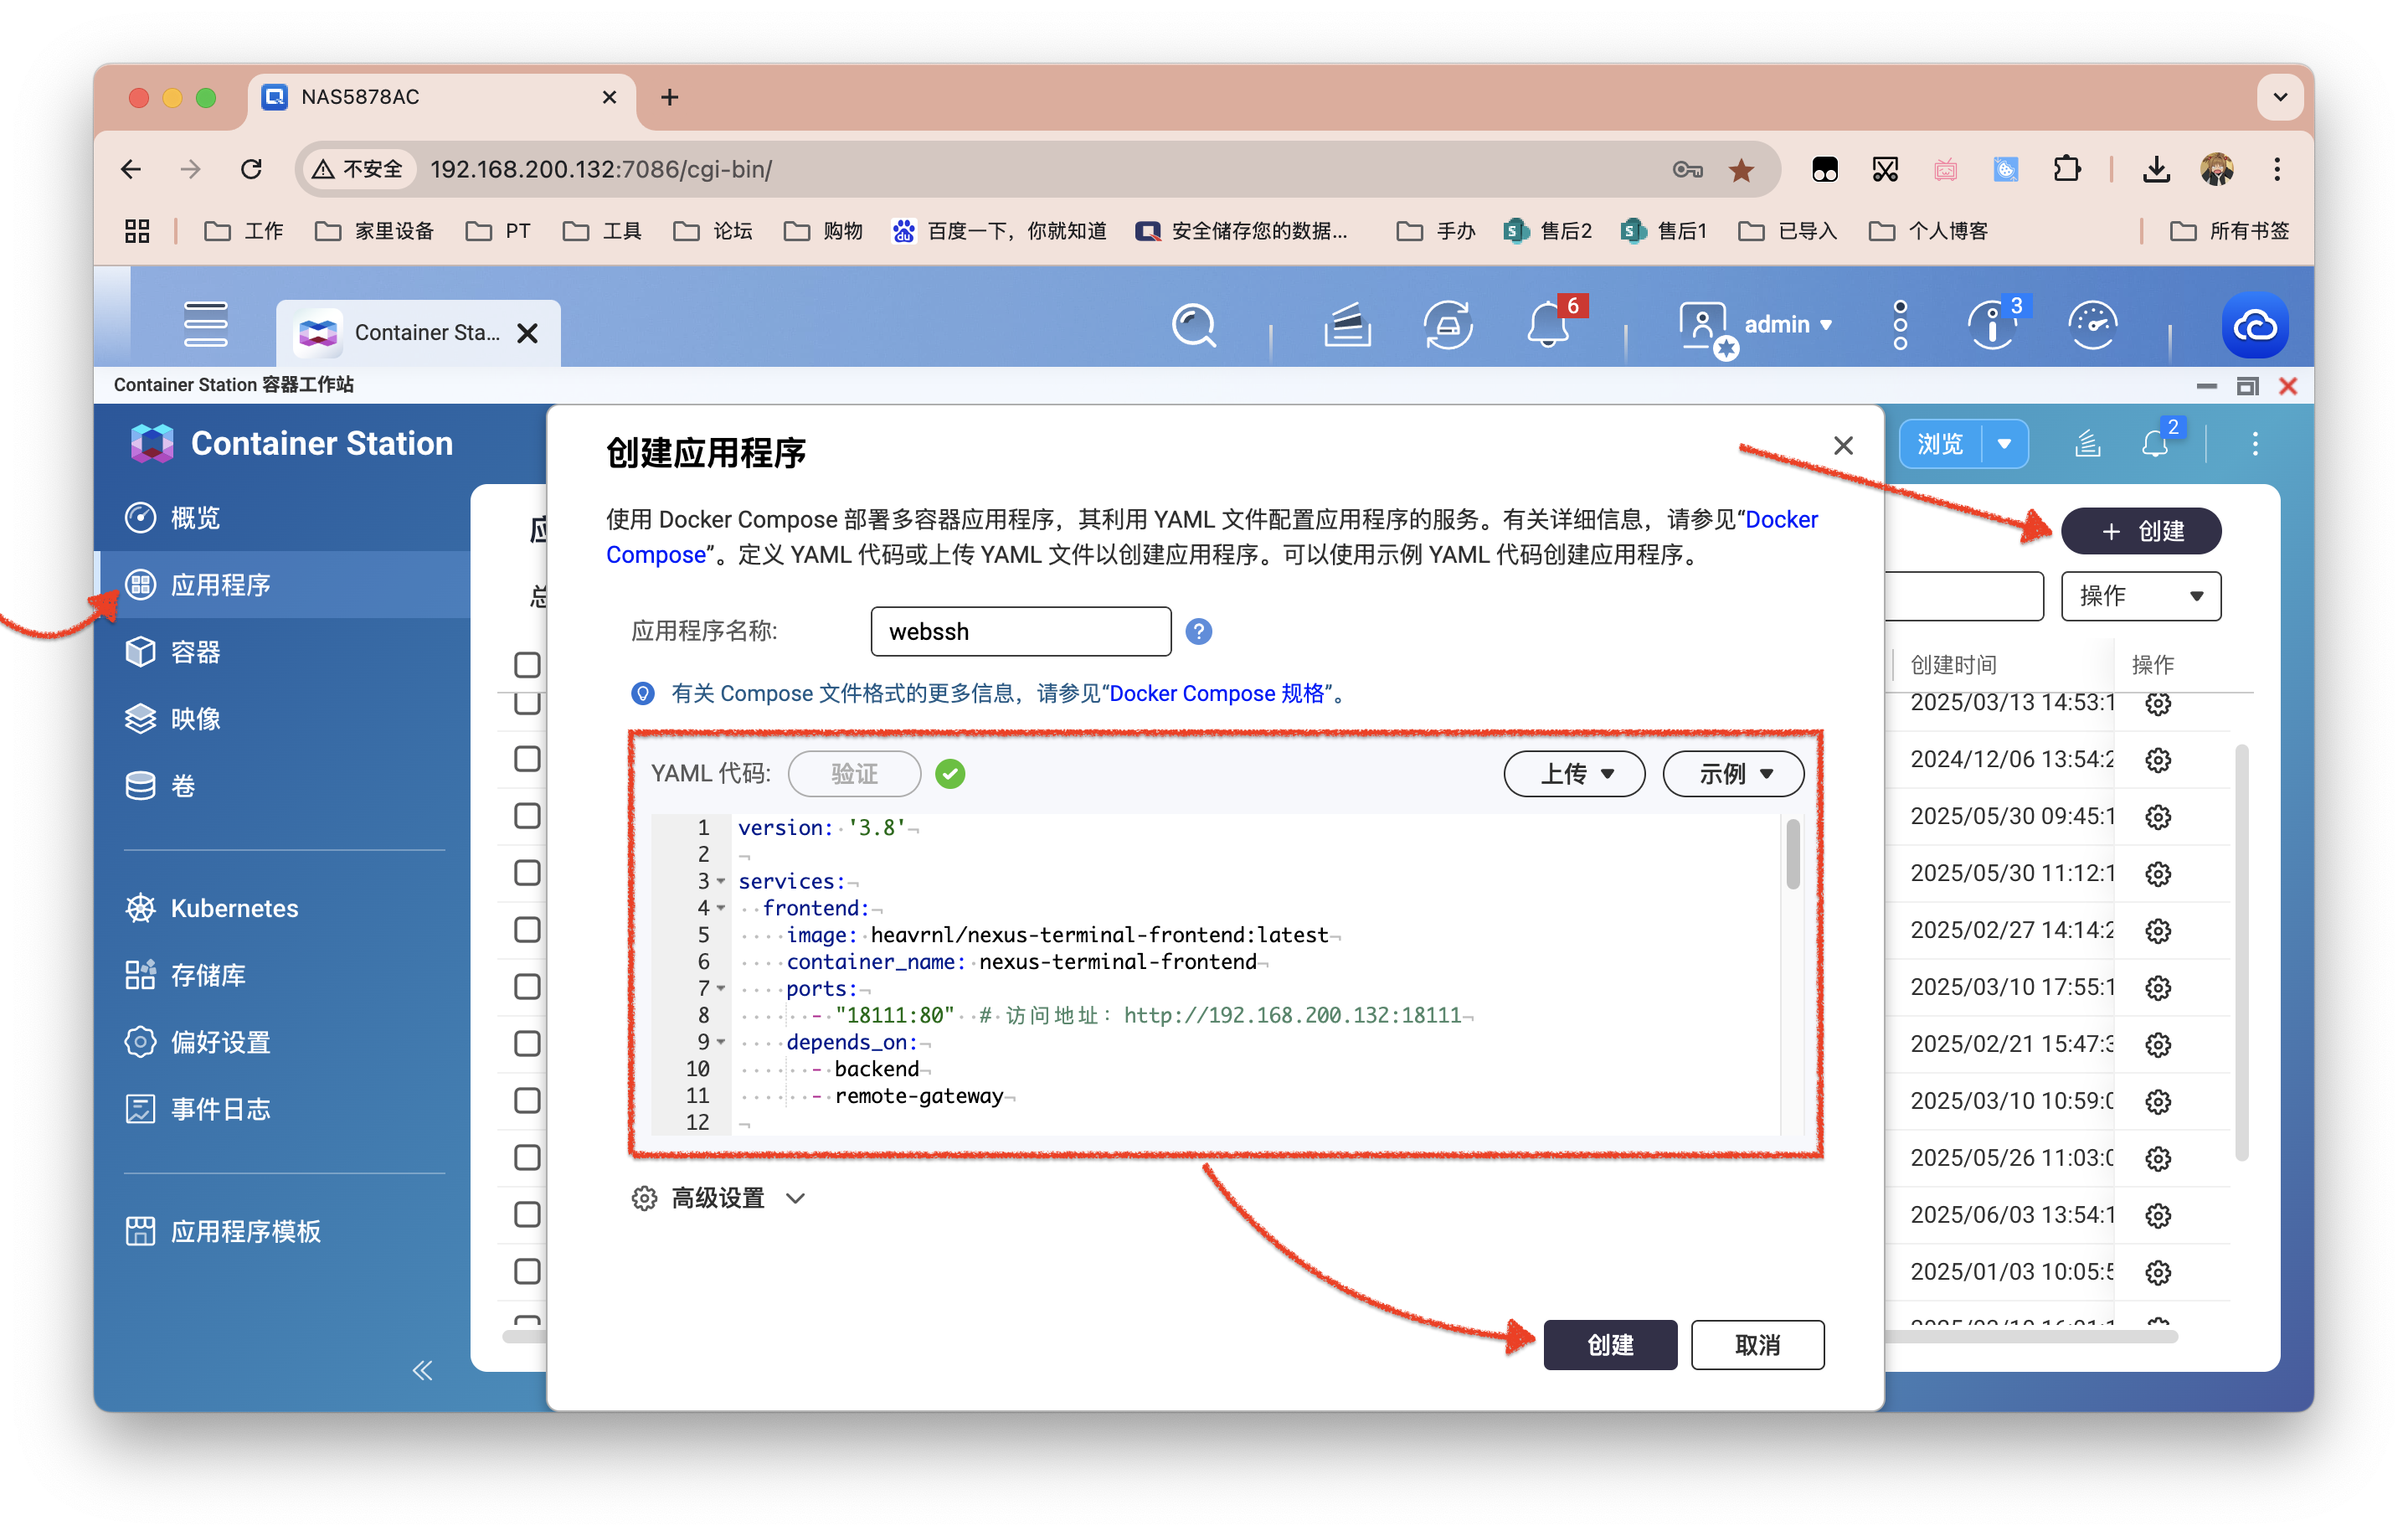
Task: Click the Container Station bell with badge 2
Action: [x=2155, y=444]
